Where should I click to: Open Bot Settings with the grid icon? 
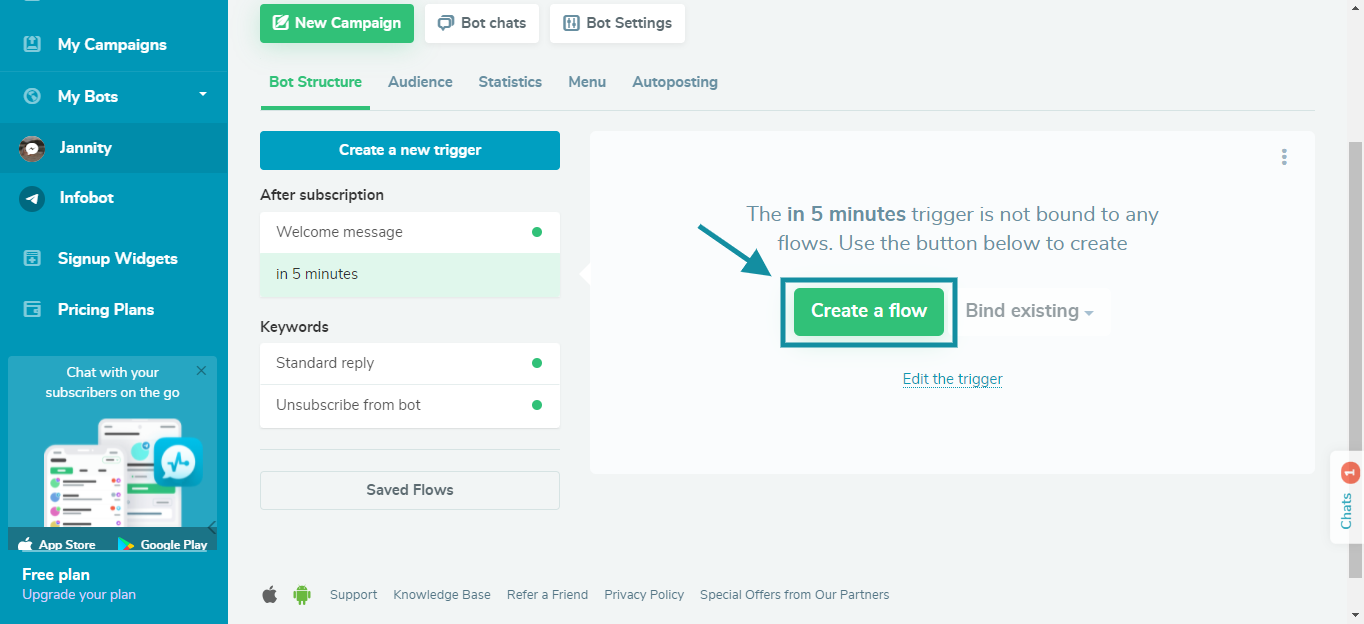click(x=571, y=23)
